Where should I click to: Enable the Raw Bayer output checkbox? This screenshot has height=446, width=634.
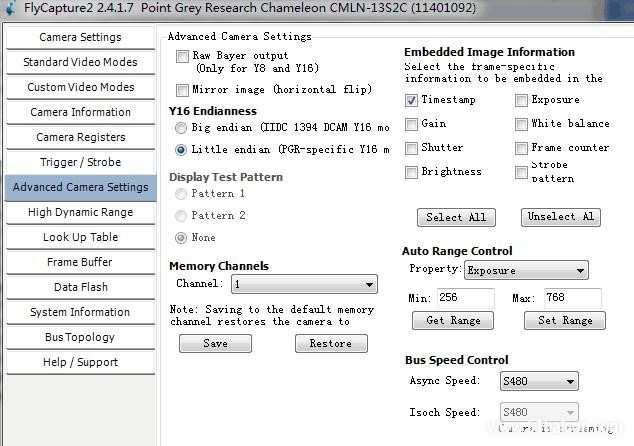tap(182, 56)
